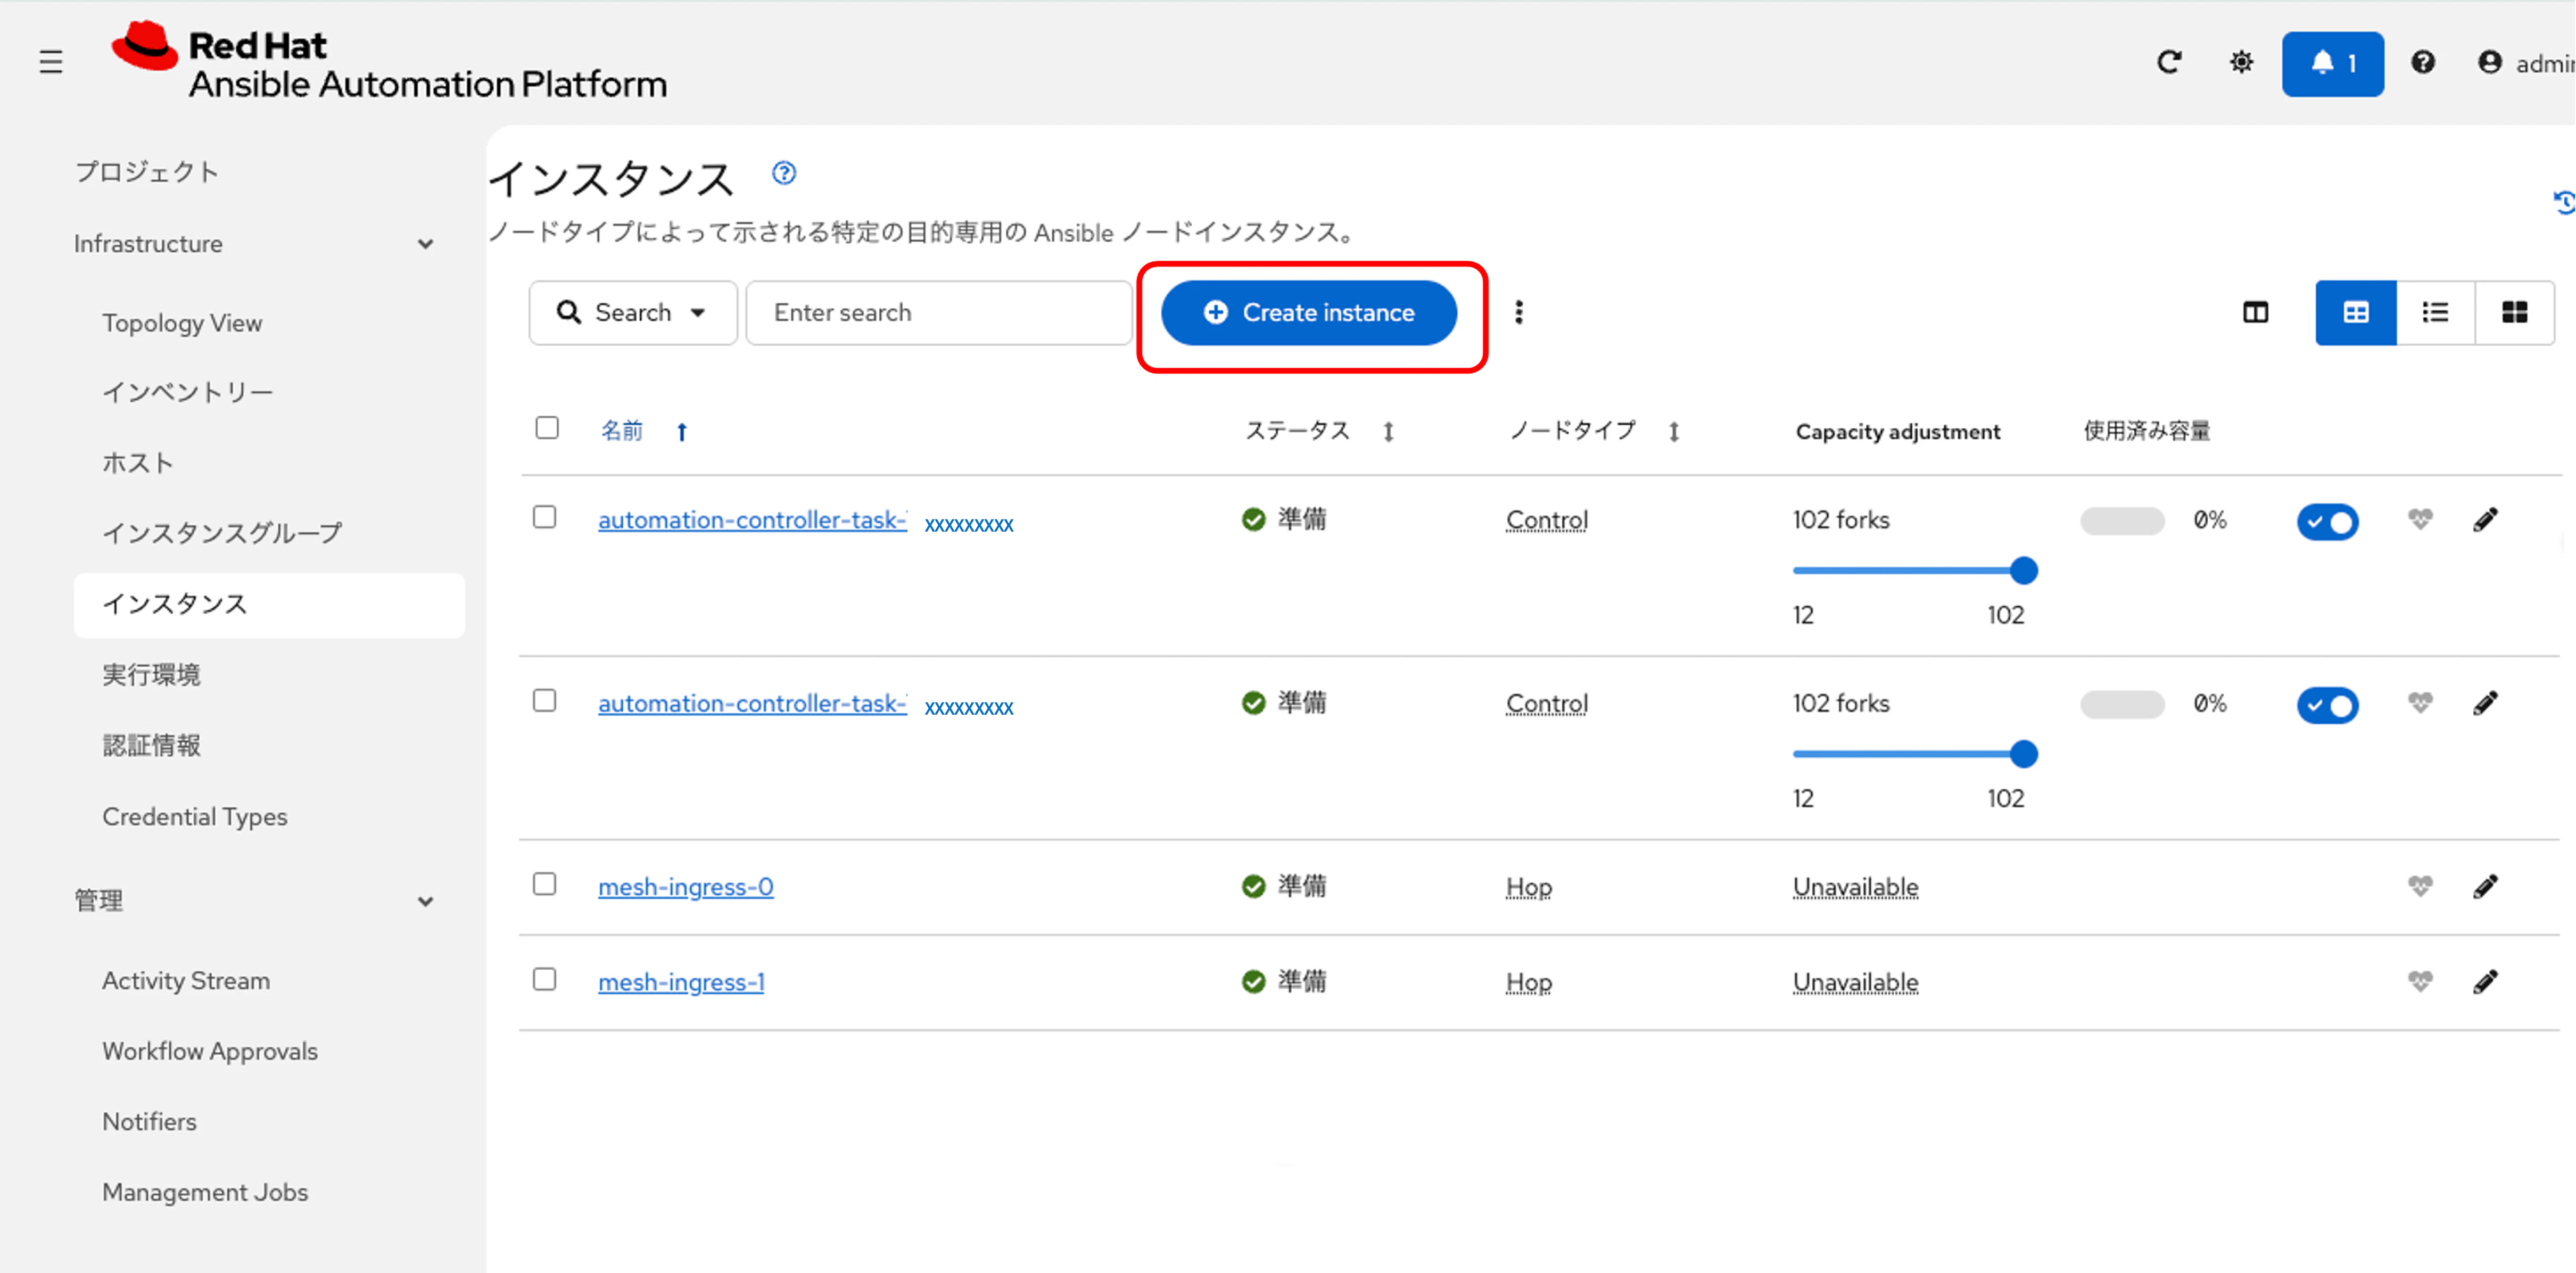Viewport: 2576px width, 1273px height.
Task: Click the Red Hat logo
Action: click(388, 61)
